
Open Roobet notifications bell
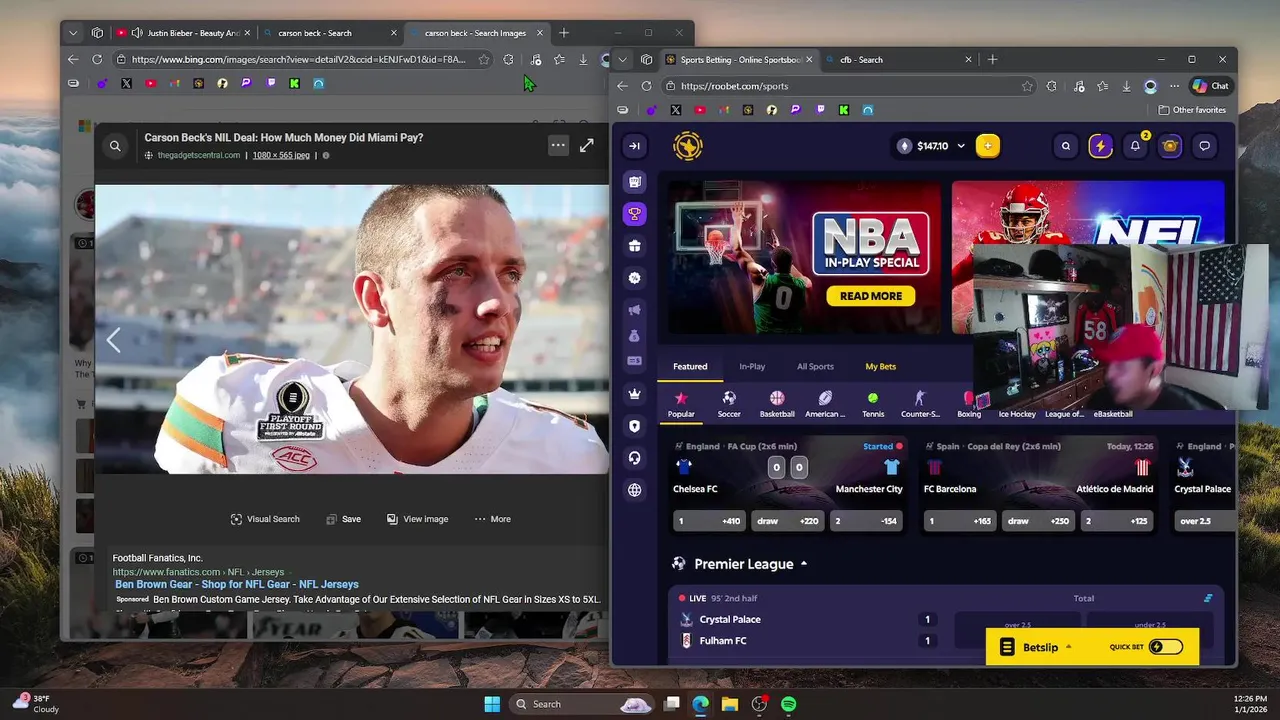[1135, 146]
